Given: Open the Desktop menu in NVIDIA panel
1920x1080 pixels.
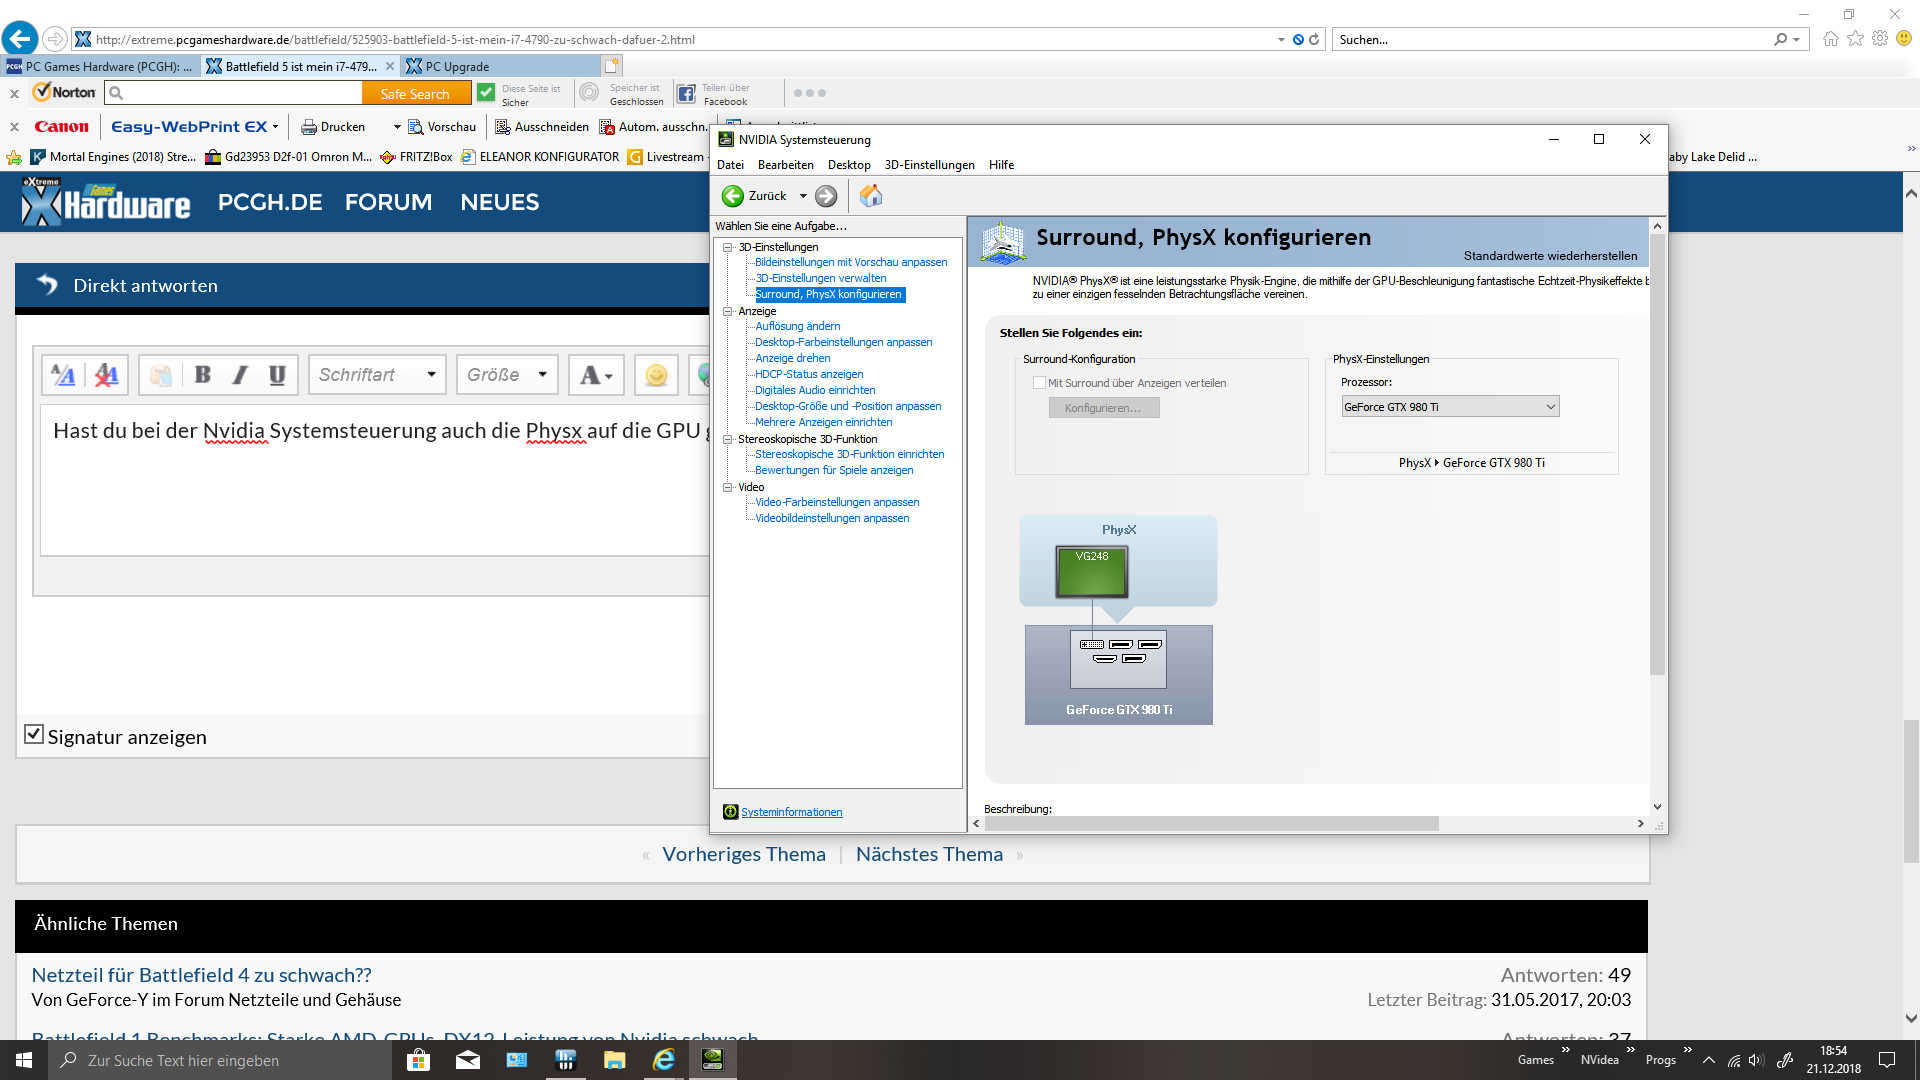Looking at the screenshot, I should 849,165.
